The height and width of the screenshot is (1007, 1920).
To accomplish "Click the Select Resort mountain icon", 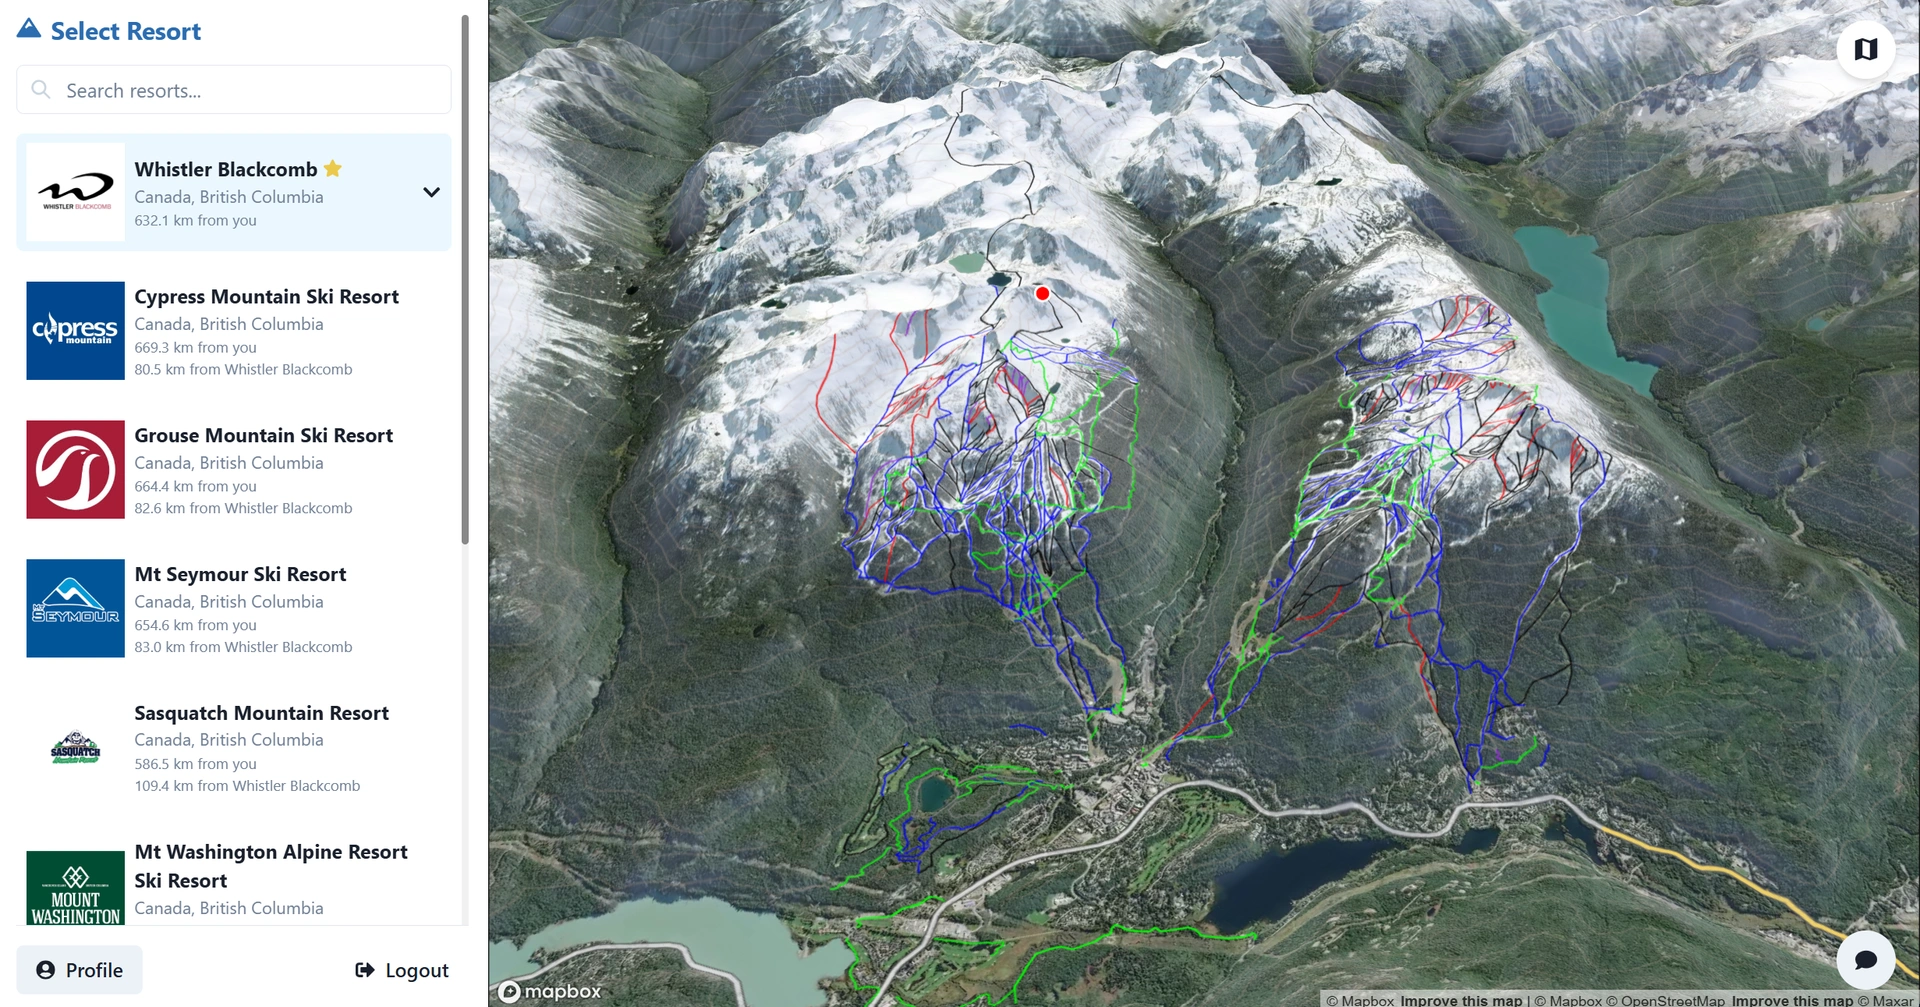I will tap(27, 28).
